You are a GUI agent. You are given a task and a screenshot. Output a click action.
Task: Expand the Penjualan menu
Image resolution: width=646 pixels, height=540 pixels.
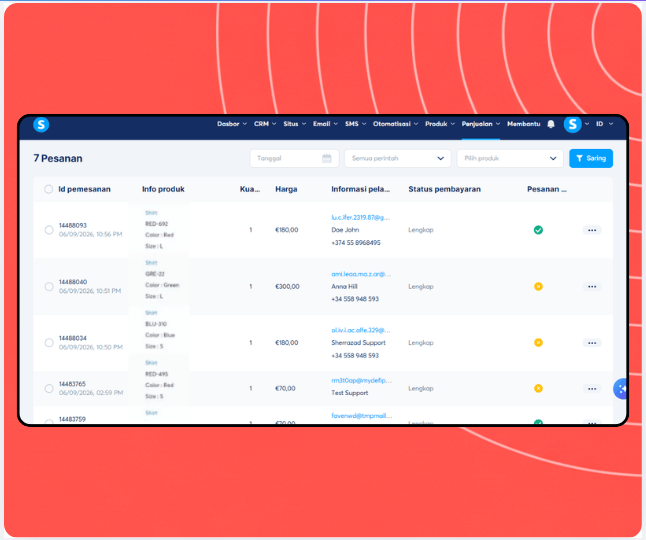pyautogui.click(x=481, y=124)
